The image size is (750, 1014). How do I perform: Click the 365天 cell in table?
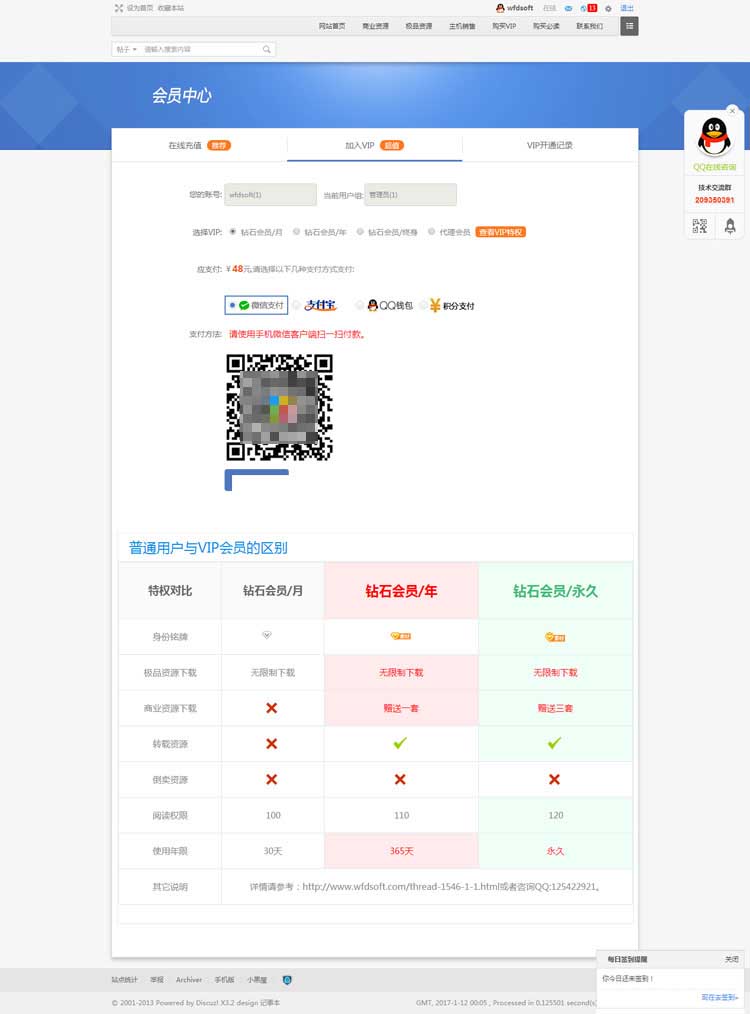[401, 851]
